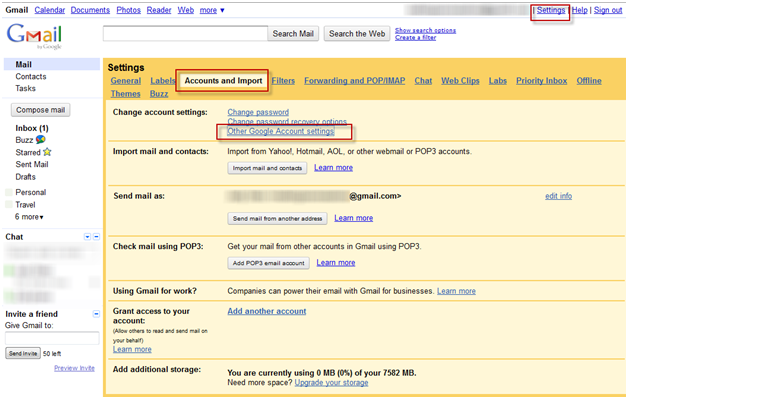Open Help link
Screen dimensions: 760x399
(579, 10)
